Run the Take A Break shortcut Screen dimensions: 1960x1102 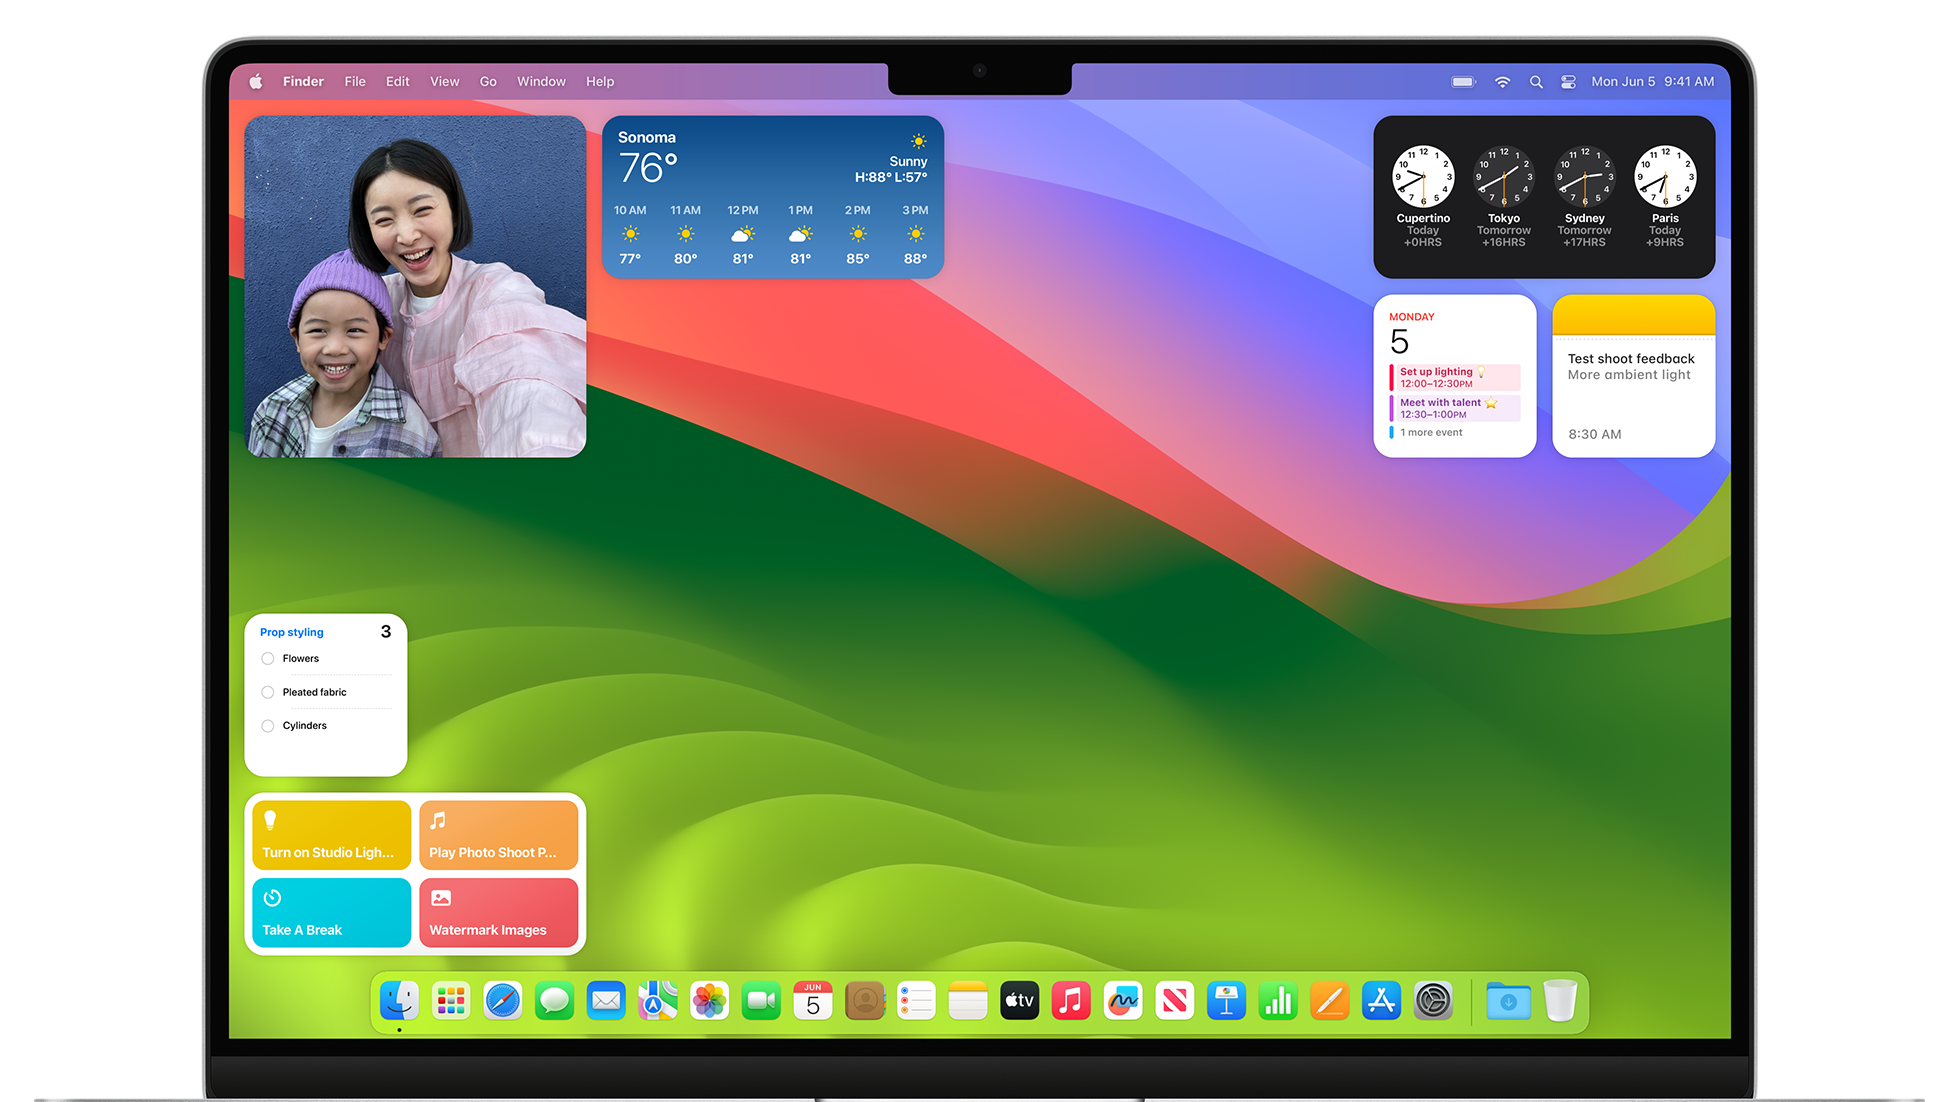pyautogui.click(x=331, y=912)
